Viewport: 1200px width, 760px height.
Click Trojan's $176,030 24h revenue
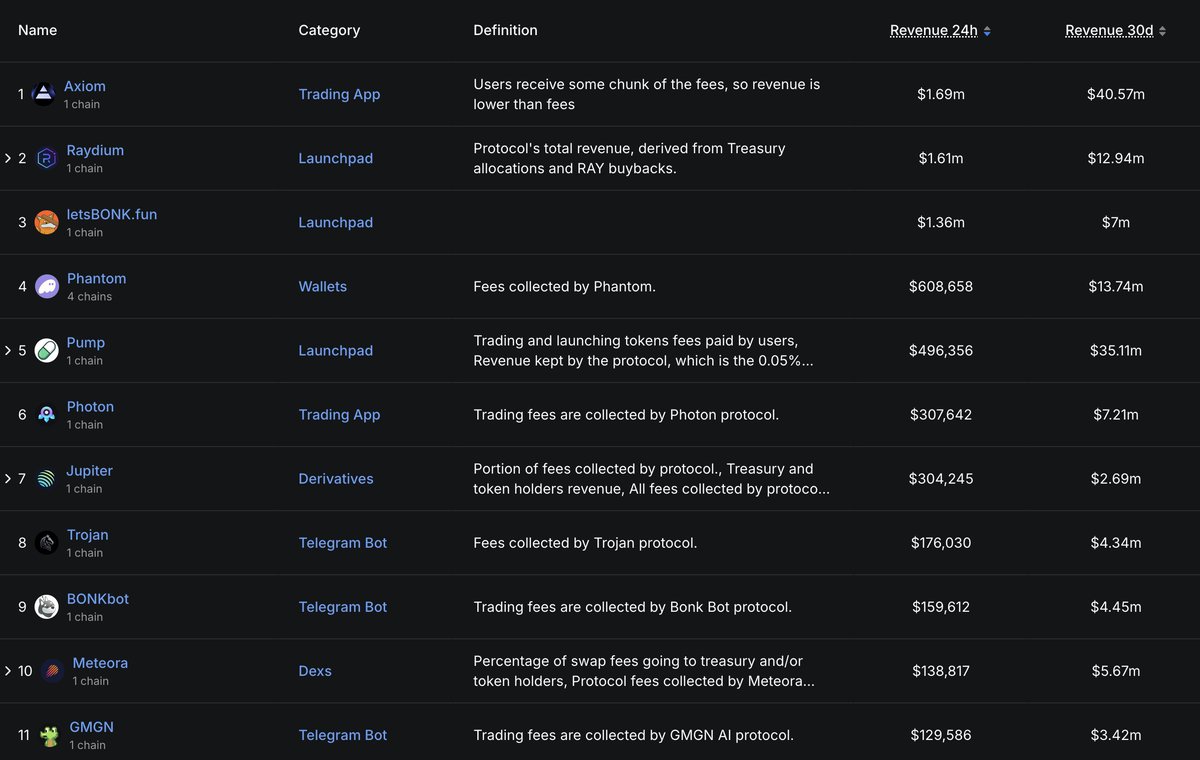(x=941, y=542)
